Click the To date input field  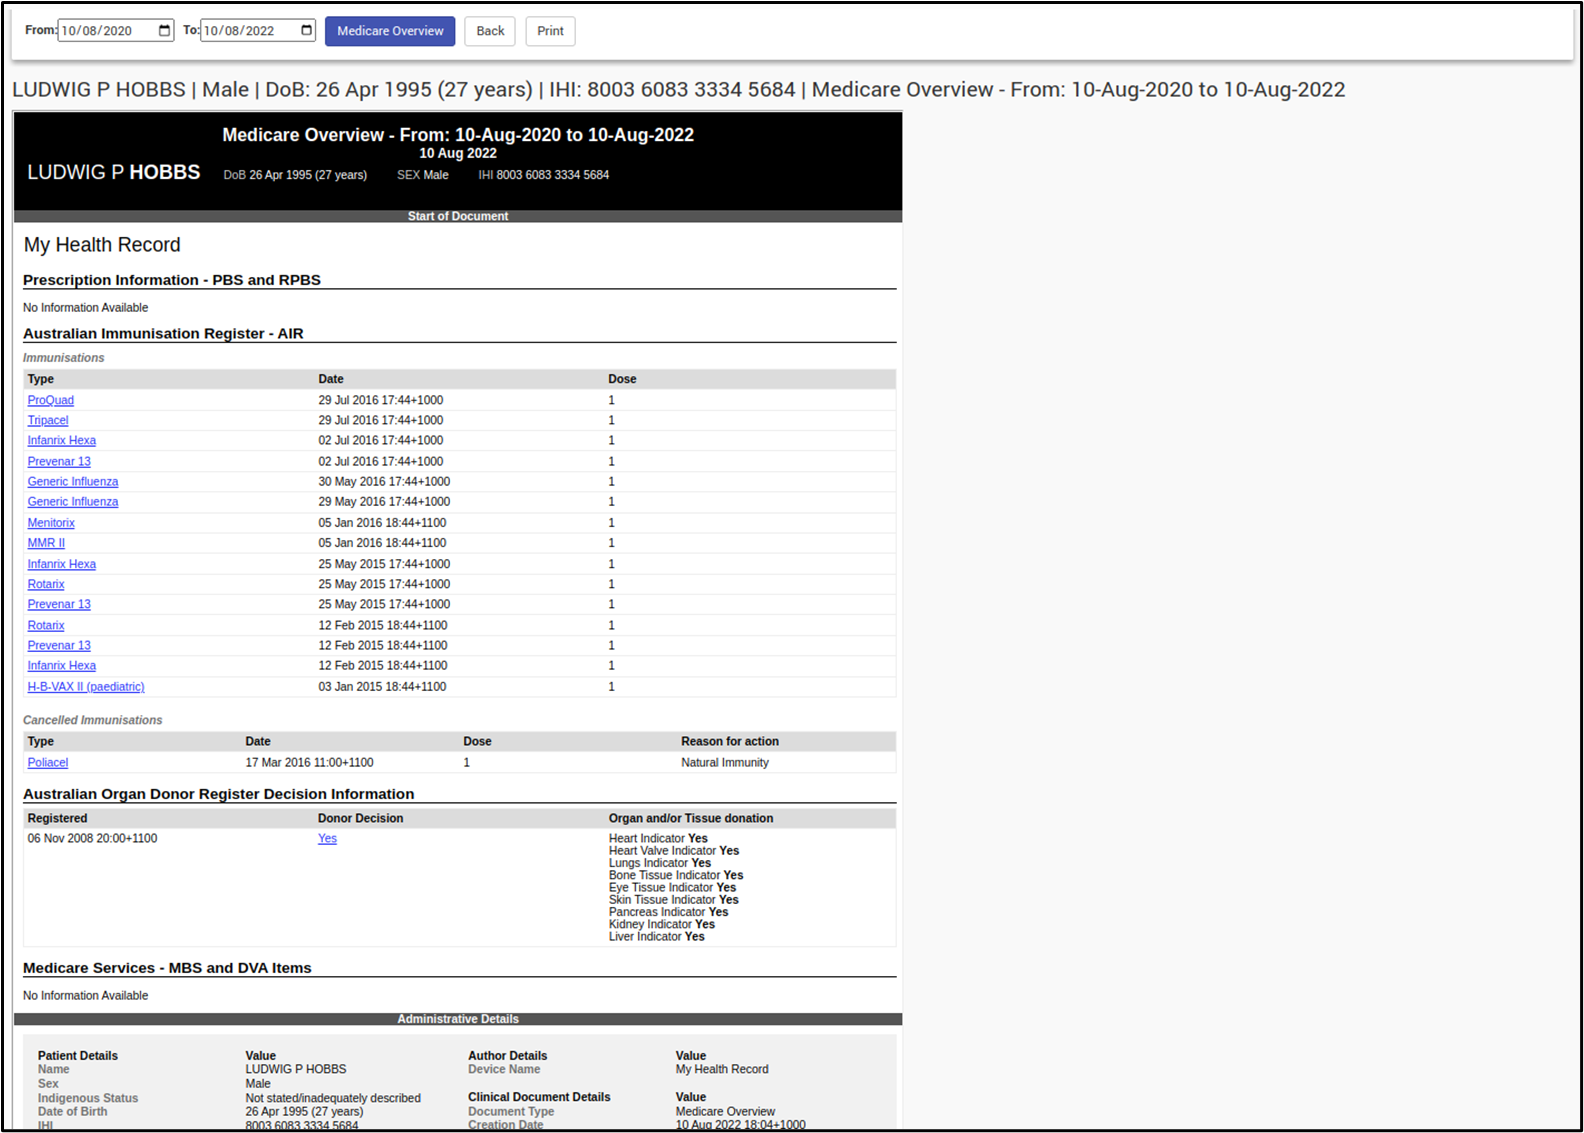click(x=258, y=31)
